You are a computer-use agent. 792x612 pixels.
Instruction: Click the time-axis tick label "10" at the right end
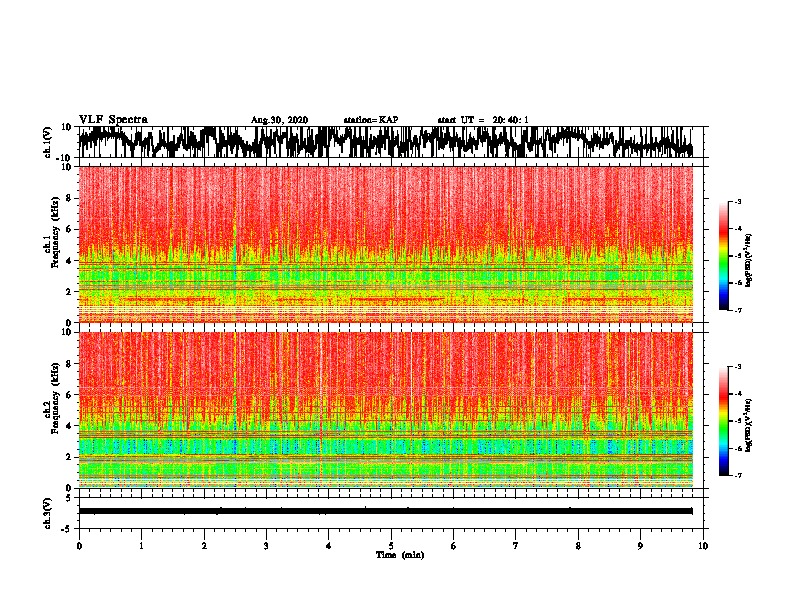[703, 546]
